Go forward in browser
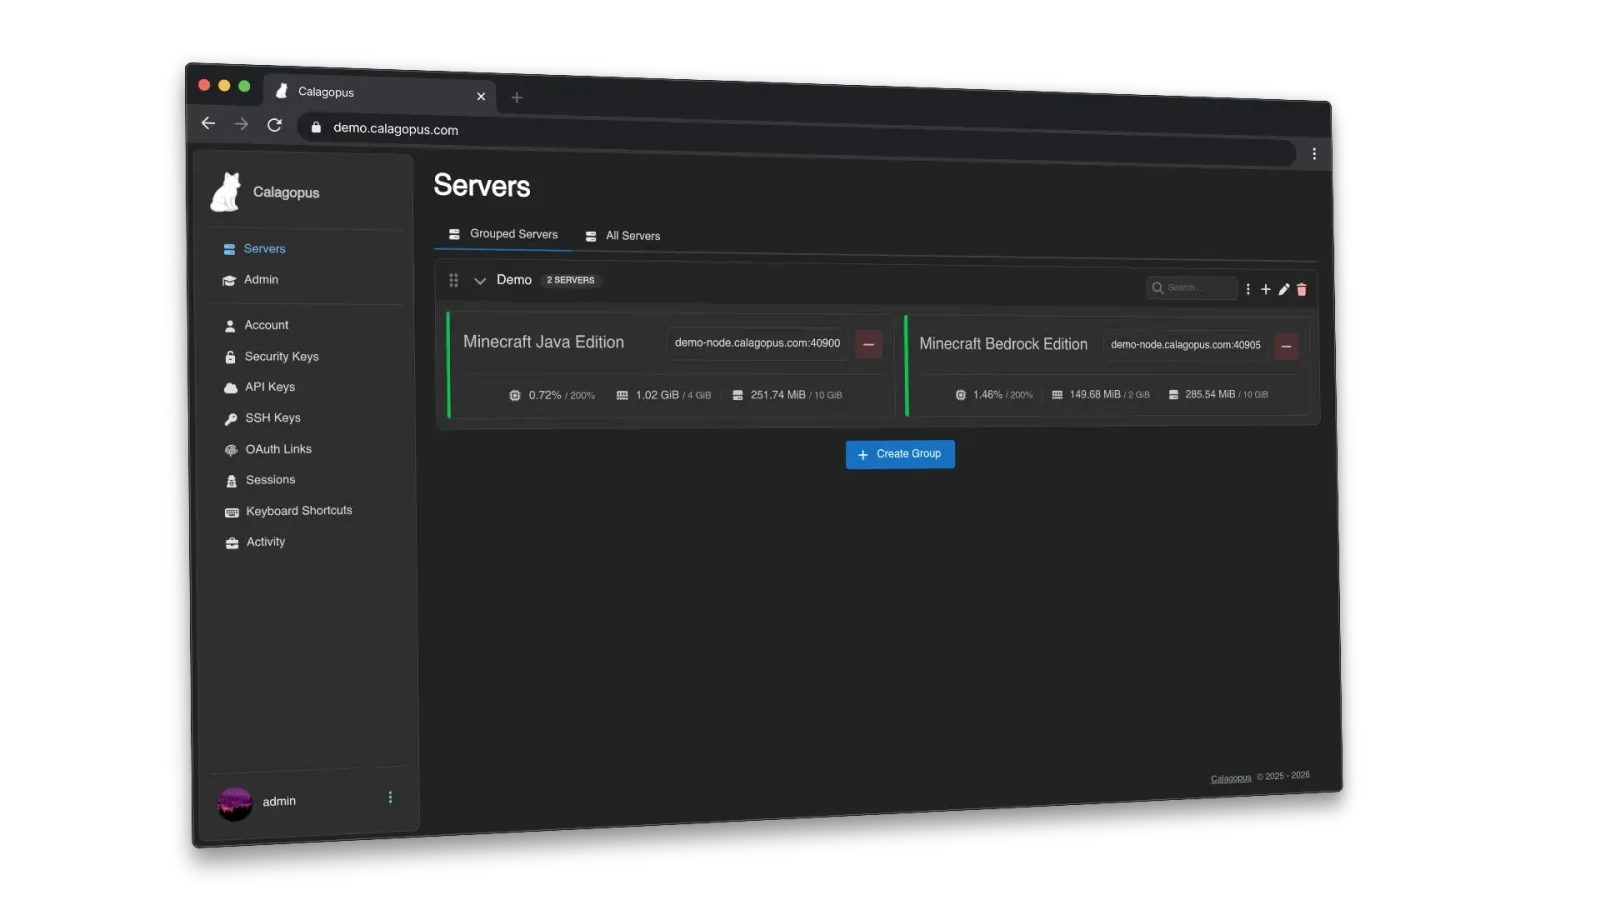The height and width of the screenshot is (900, 1600). point(241,124)
